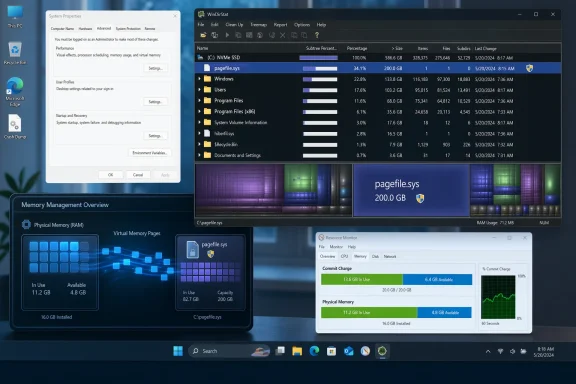Open Monitor menu in Resource Monitor
This screenshot has width=576, height=384.
tap(336, 247)
